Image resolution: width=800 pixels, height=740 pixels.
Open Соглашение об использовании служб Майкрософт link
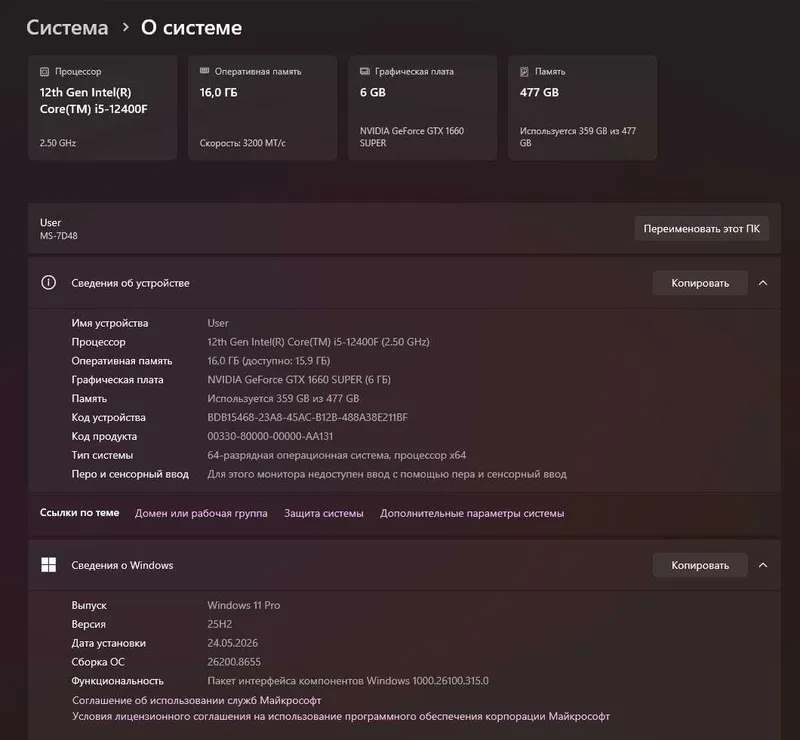tap(196, 700)
